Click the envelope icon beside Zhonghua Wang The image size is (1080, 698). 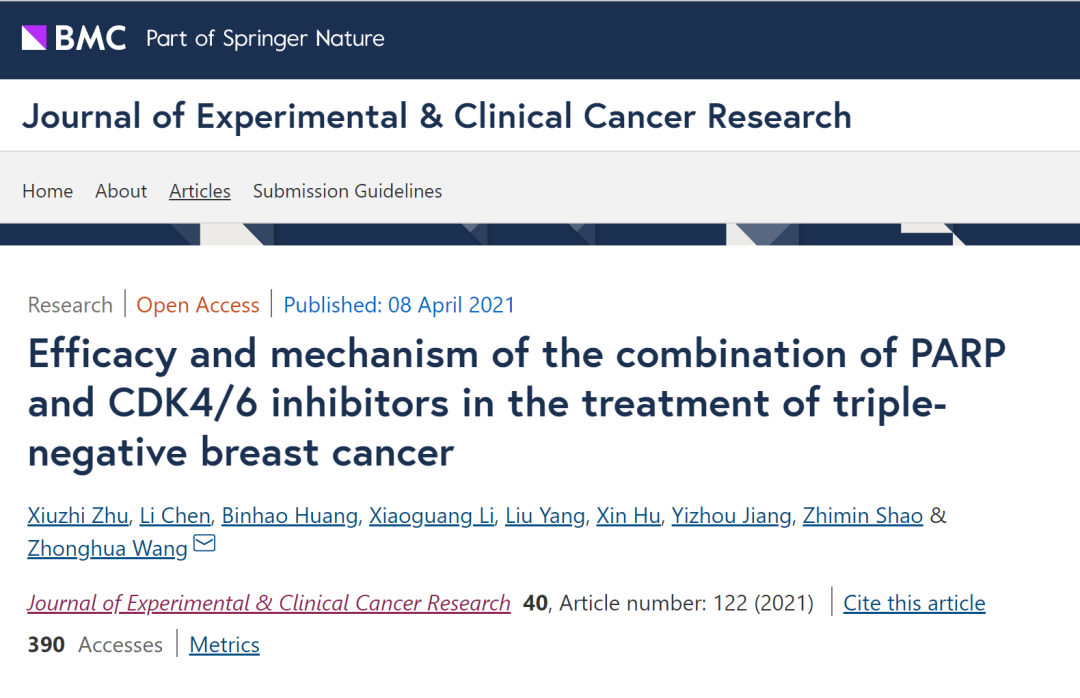[204, 544]
